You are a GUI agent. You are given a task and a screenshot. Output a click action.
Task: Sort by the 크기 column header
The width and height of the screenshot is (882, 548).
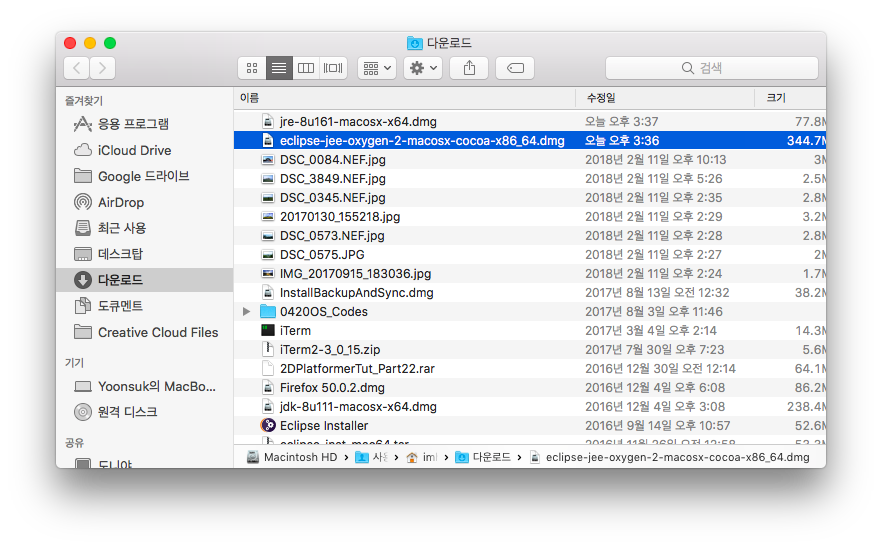click(790, 98)
